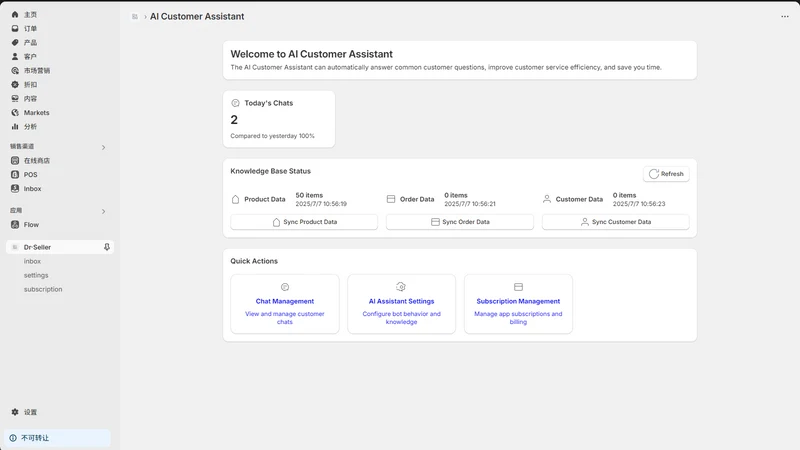Screen dimensions: 800x450
Task: Open the POS channel icon
Action: point(15,174)
